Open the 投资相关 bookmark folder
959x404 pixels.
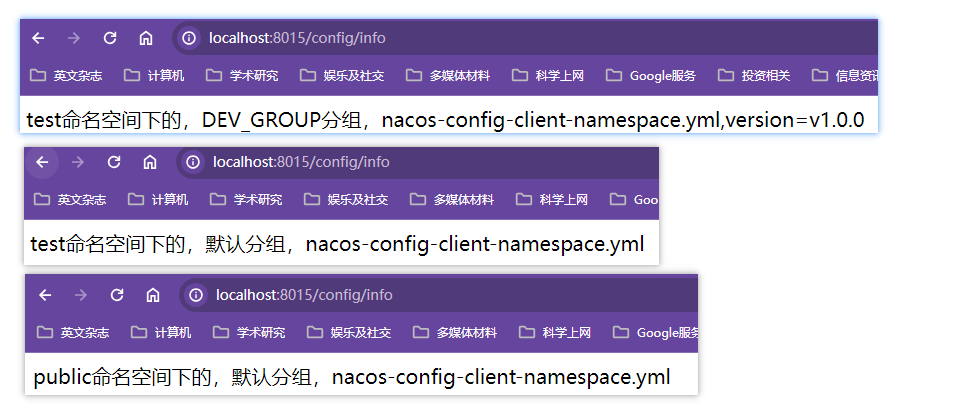coord(755,75)
